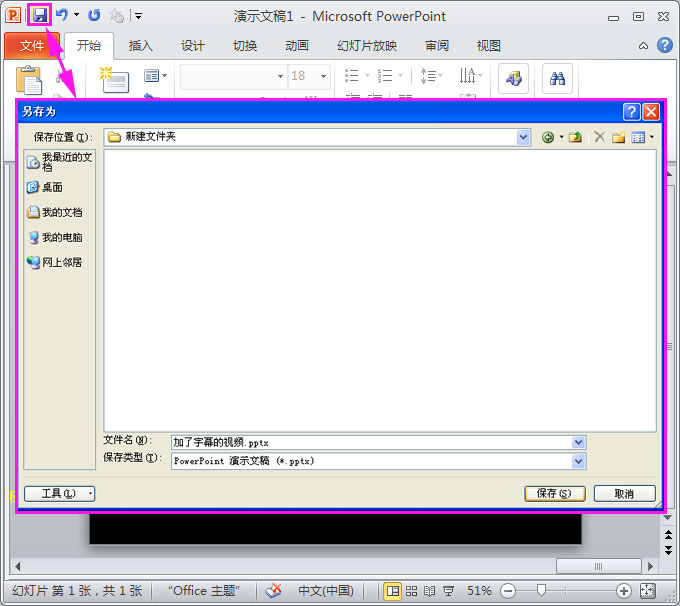Switch to the 设计 ribbon tab
Image resolution: width=680 pixels, height=606 pixels.
coord(193,46)
